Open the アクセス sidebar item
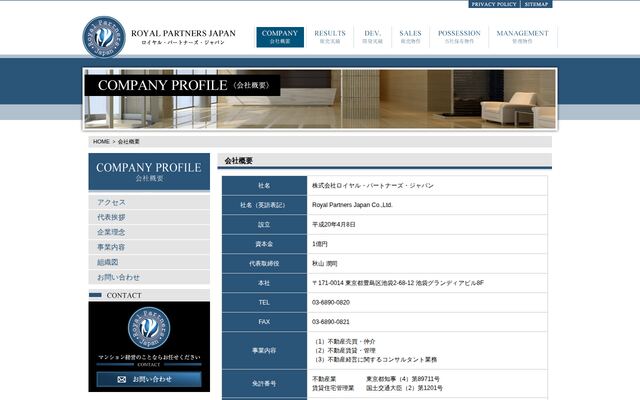Screen dimensions: 640x400 [149, 202]
